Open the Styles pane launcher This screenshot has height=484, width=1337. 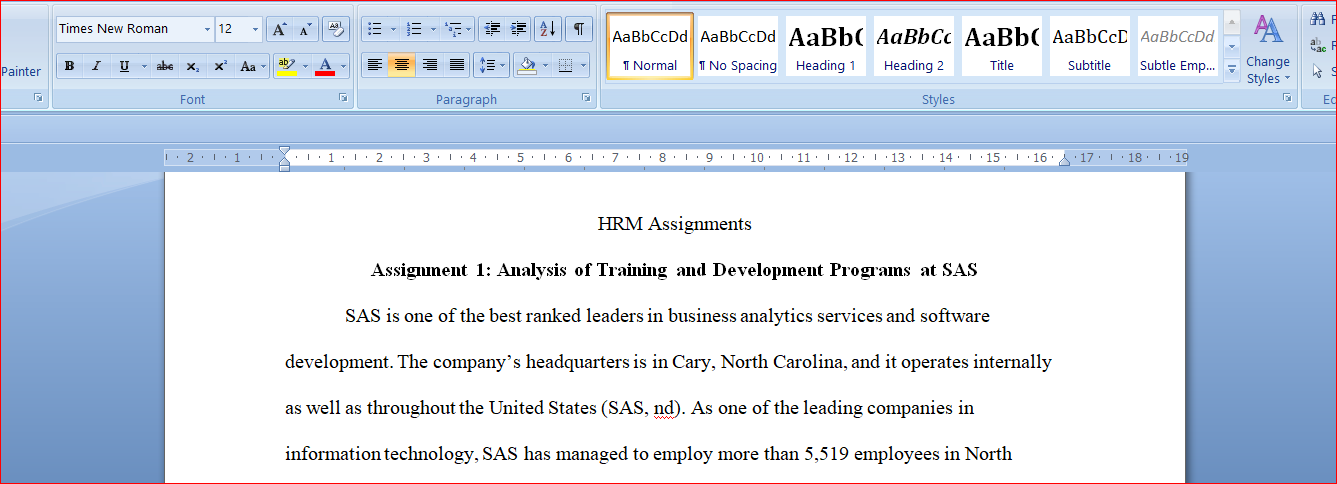(1287, 97)
